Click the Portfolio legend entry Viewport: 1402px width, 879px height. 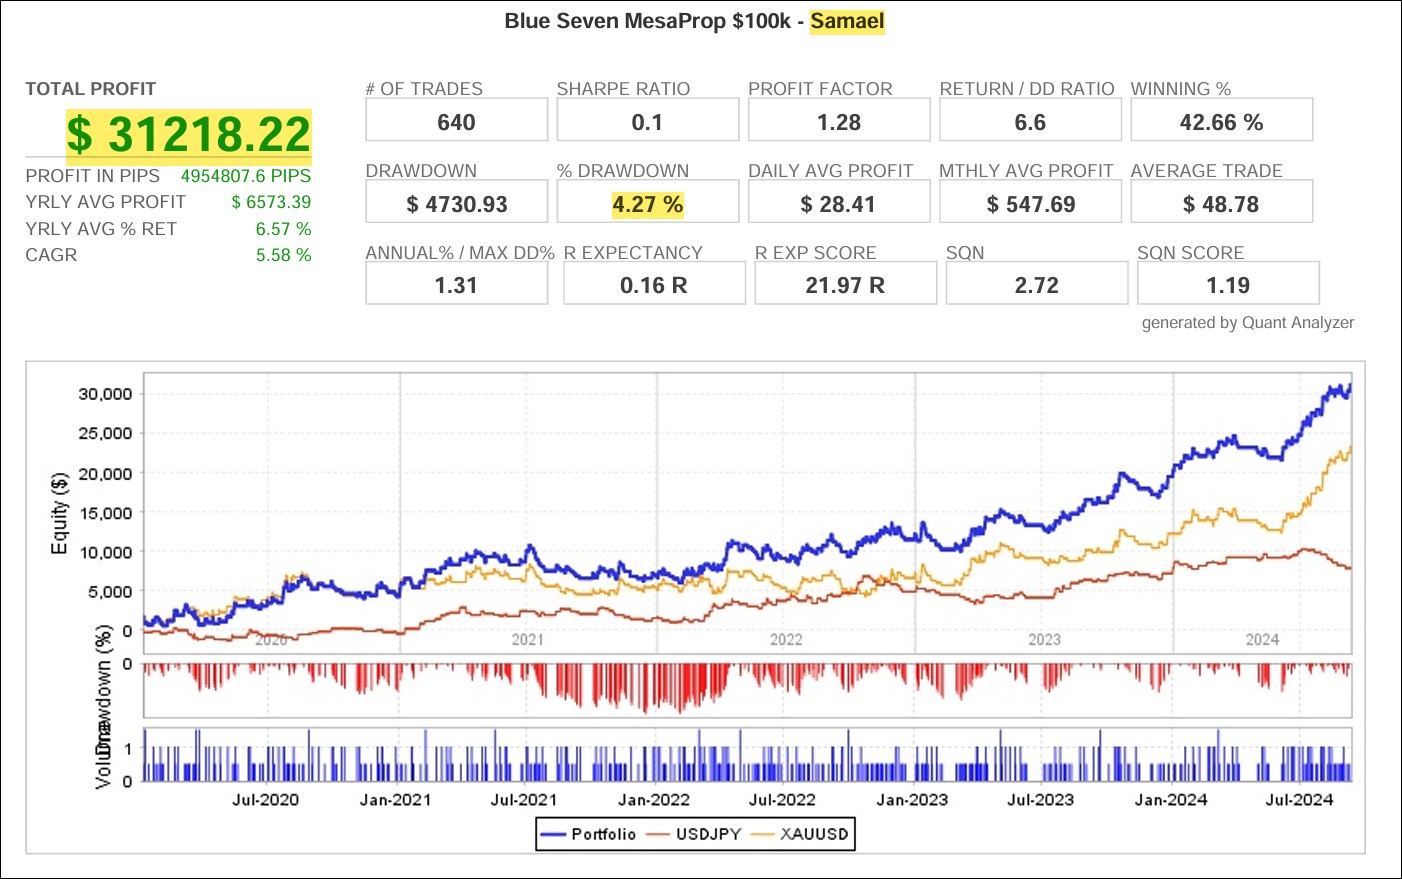(x=588, y=834)
